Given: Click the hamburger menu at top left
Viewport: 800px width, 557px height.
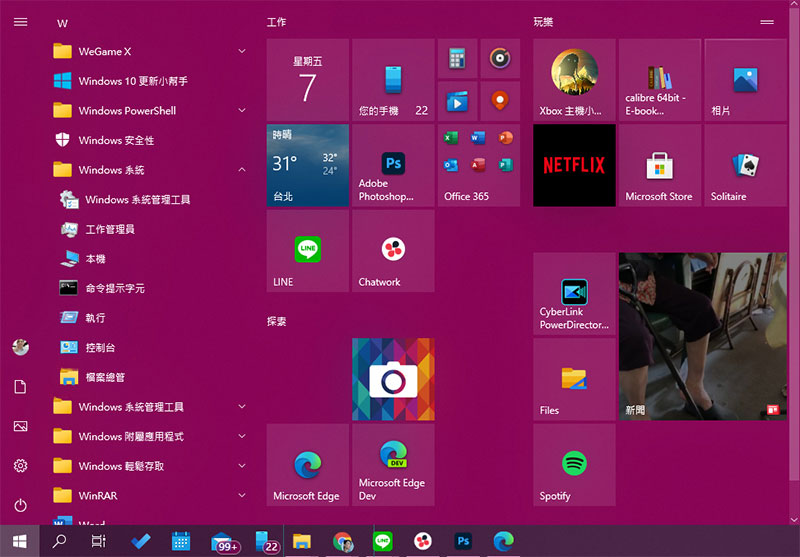Looking at the screenshot, I should 20,22.
